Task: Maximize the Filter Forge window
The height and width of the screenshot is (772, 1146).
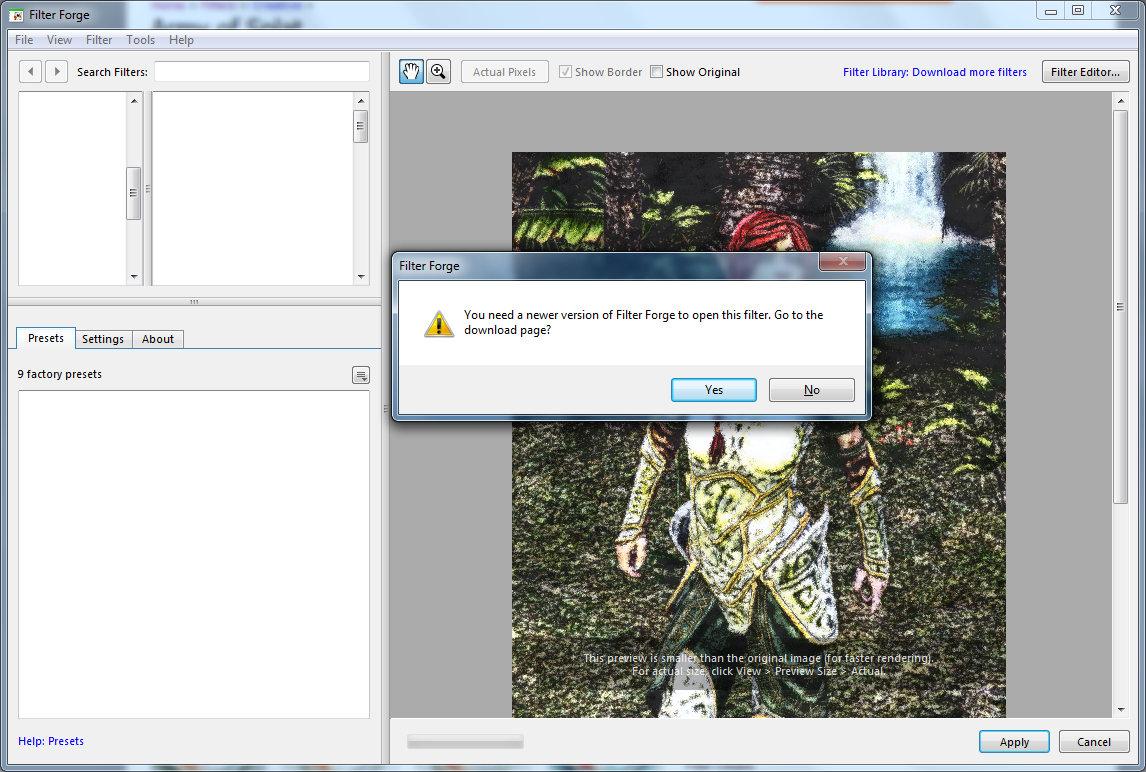Action: point(1078,10)
